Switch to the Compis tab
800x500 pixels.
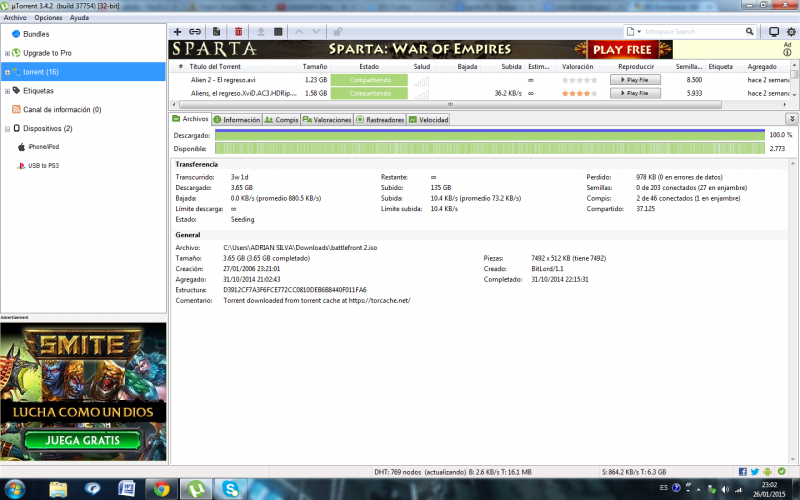pyautogui.click(x=283, y=119)
